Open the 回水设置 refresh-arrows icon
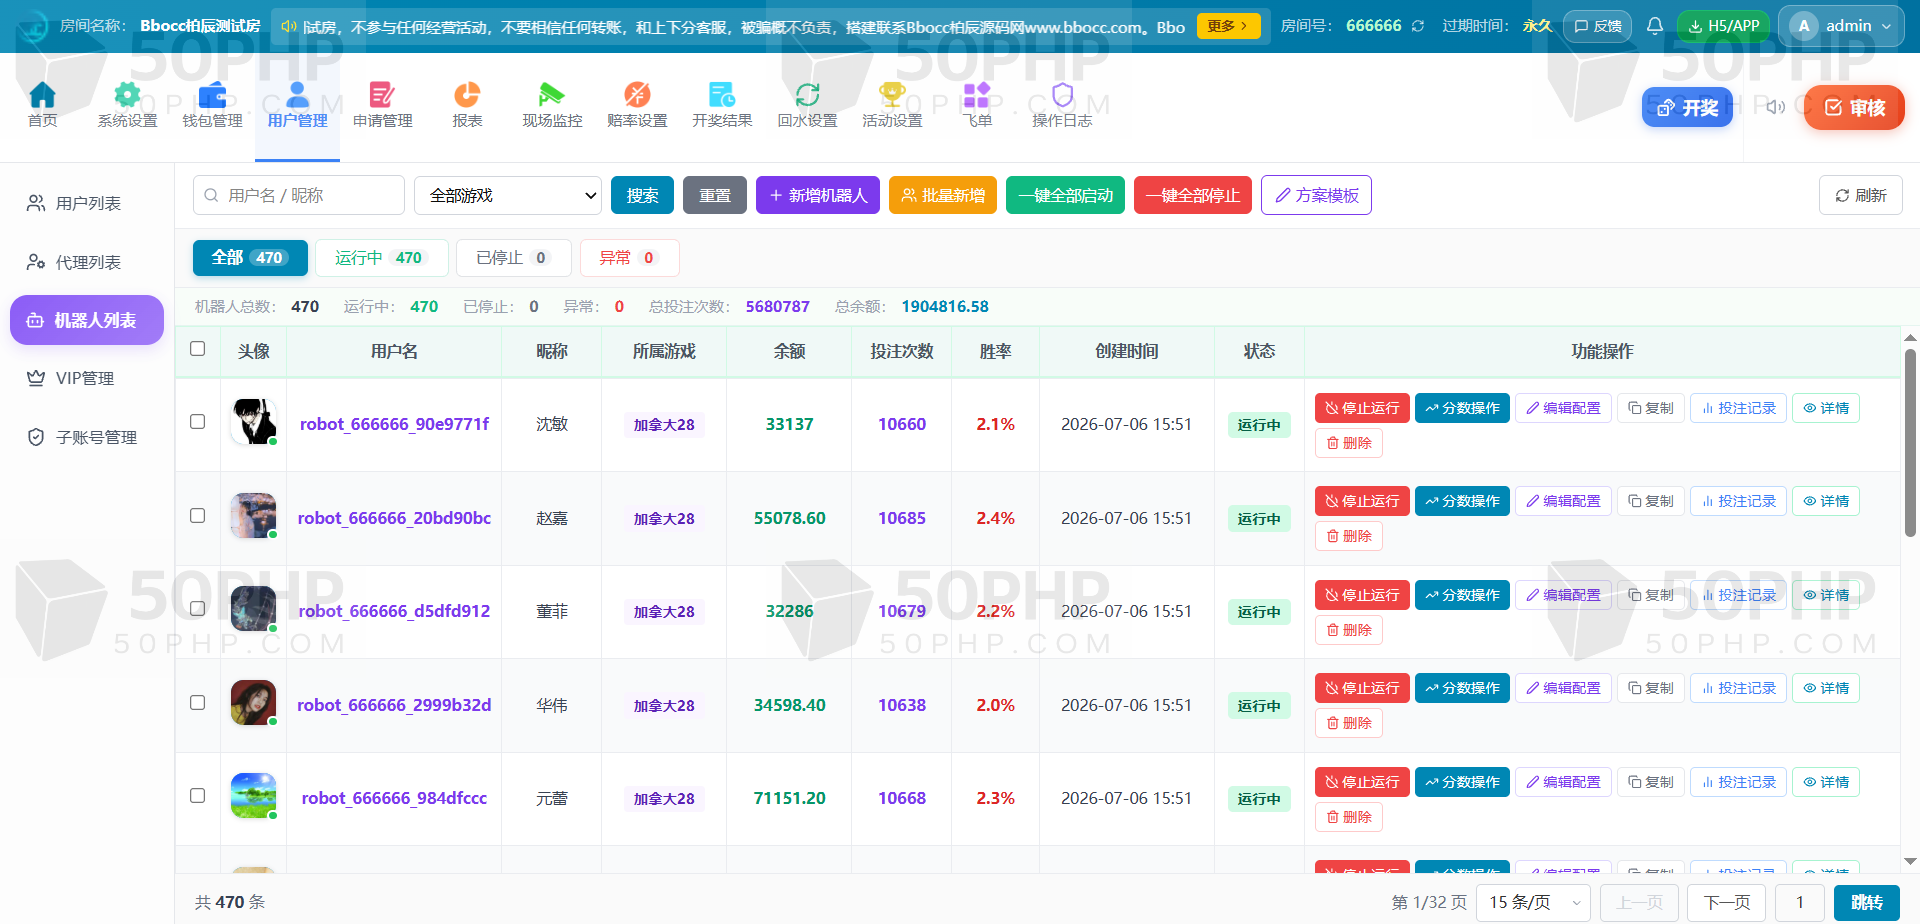The width and height of the screenshot is (1920, 924). tap(807, 95)
